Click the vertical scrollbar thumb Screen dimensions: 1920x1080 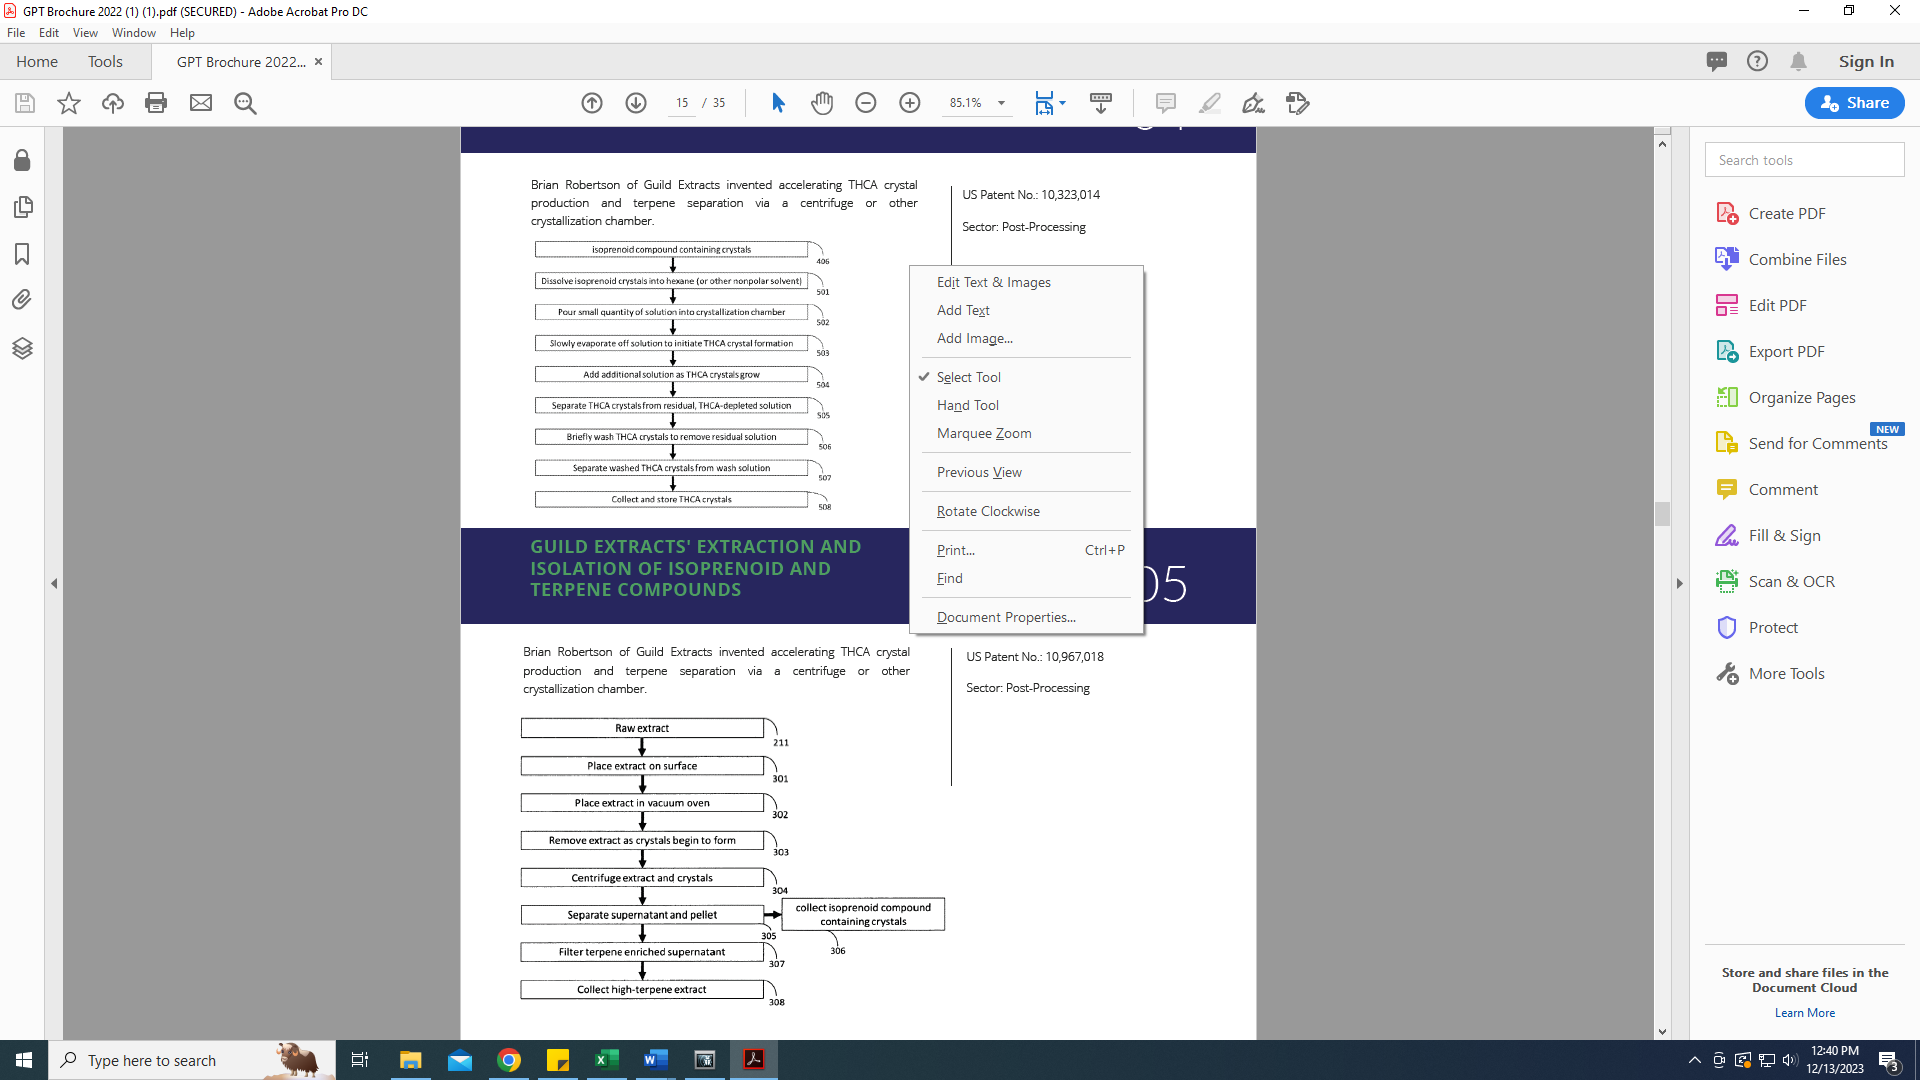(1662, 513)
